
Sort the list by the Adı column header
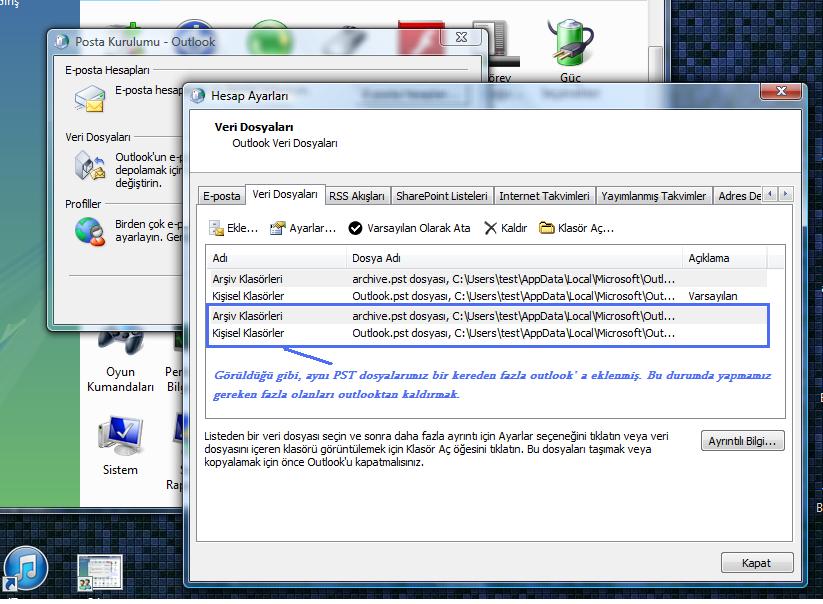coord(276,258)
